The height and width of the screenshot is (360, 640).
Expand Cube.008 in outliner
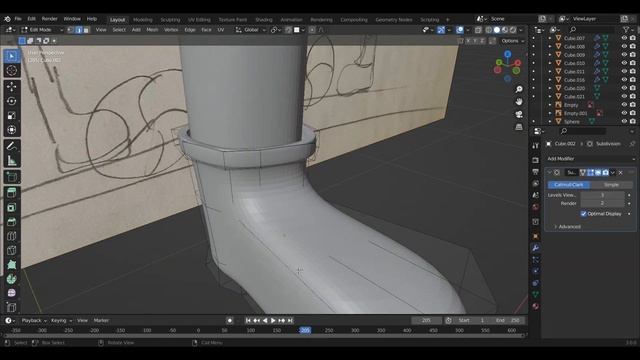[x=550, y=47]
